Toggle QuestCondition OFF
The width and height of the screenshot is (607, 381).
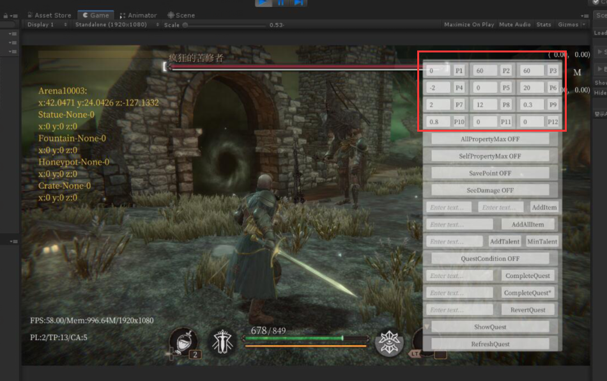(x=490, y=258)
